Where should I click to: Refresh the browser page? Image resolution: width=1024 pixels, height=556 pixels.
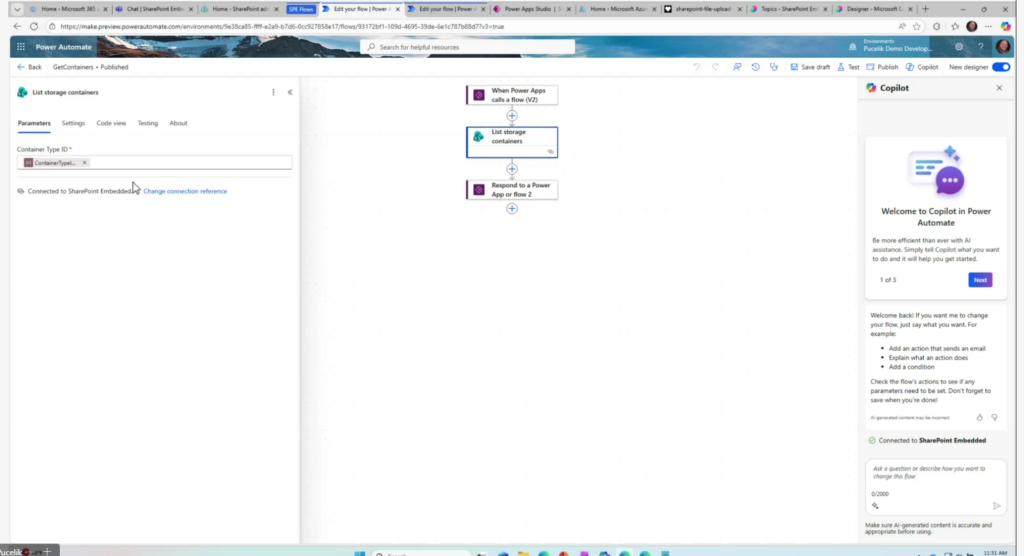point(34,27)
